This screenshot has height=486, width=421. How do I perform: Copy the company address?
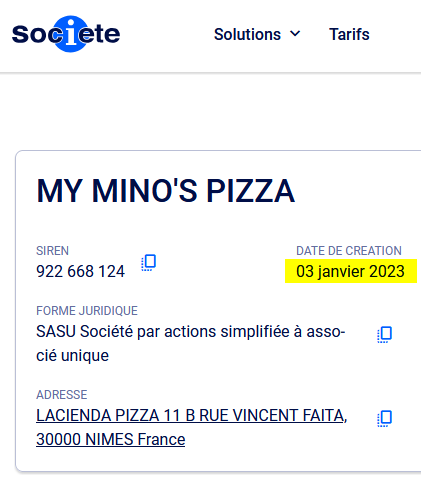coord(385,418)
